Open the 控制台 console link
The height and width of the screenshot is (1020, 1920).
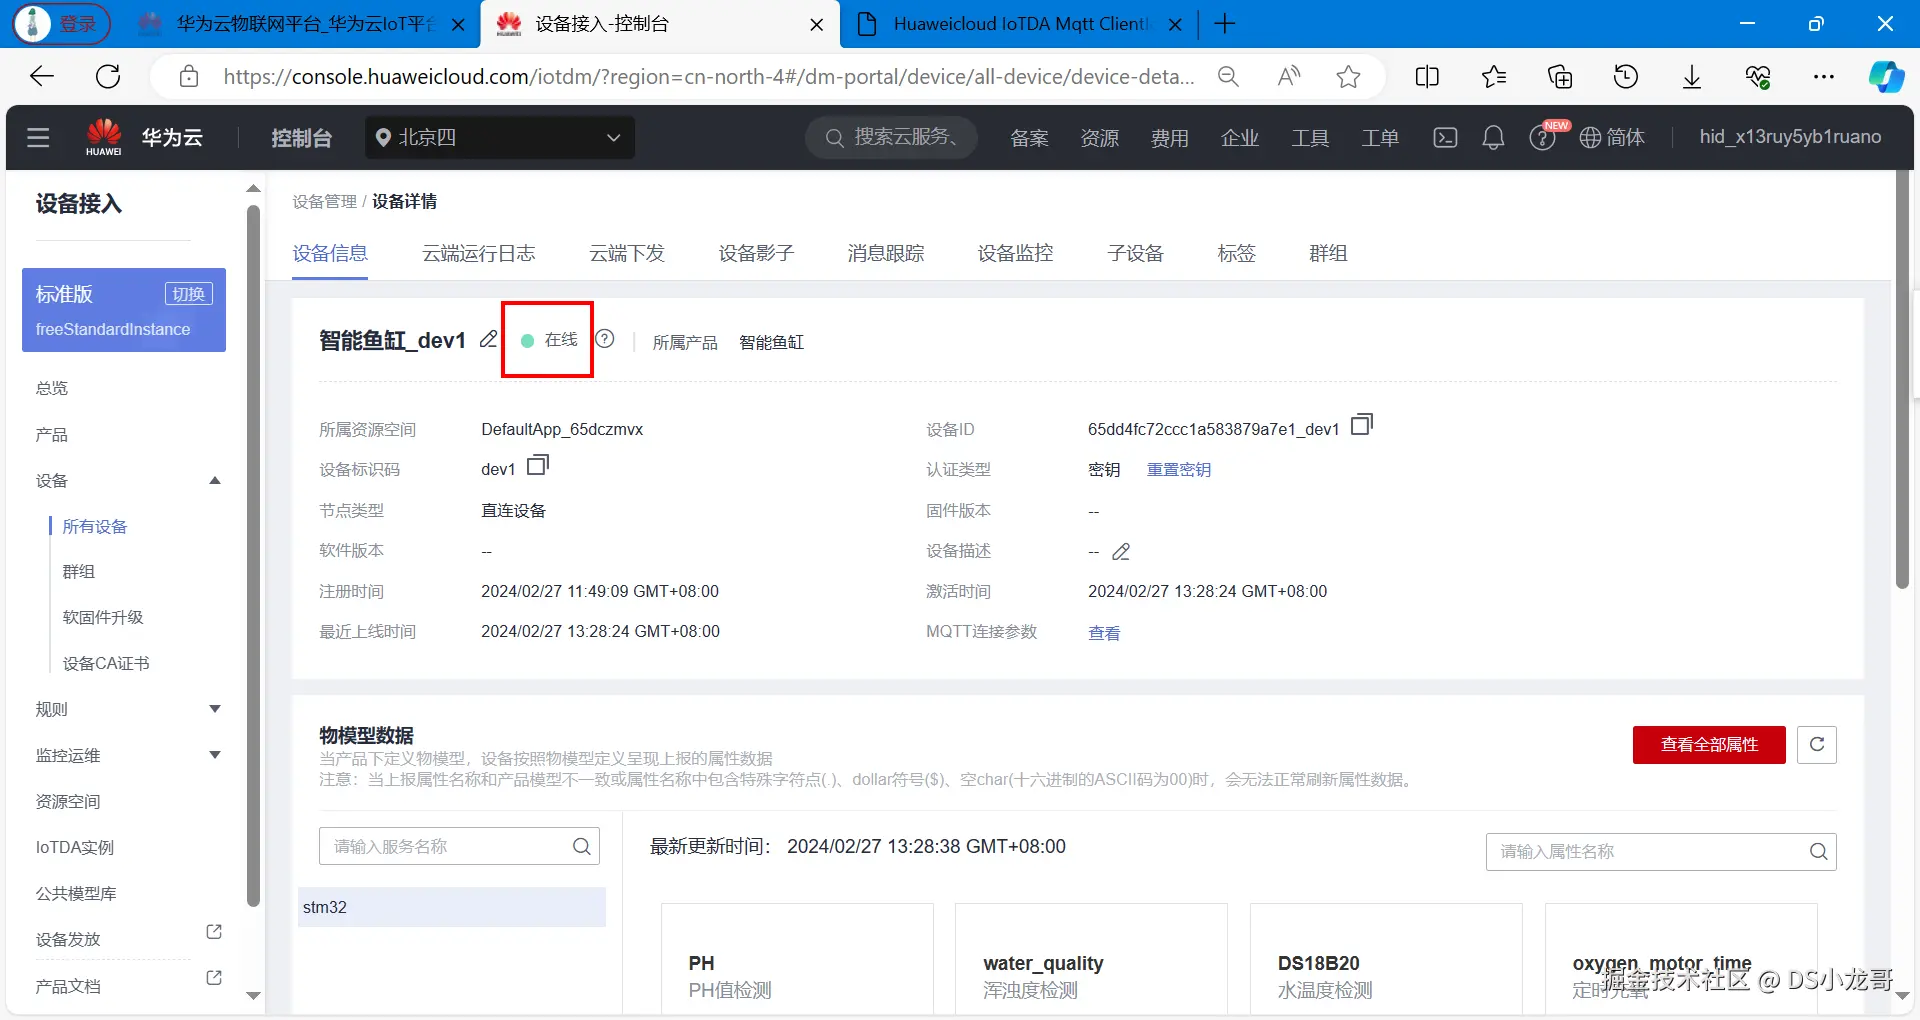301,138
